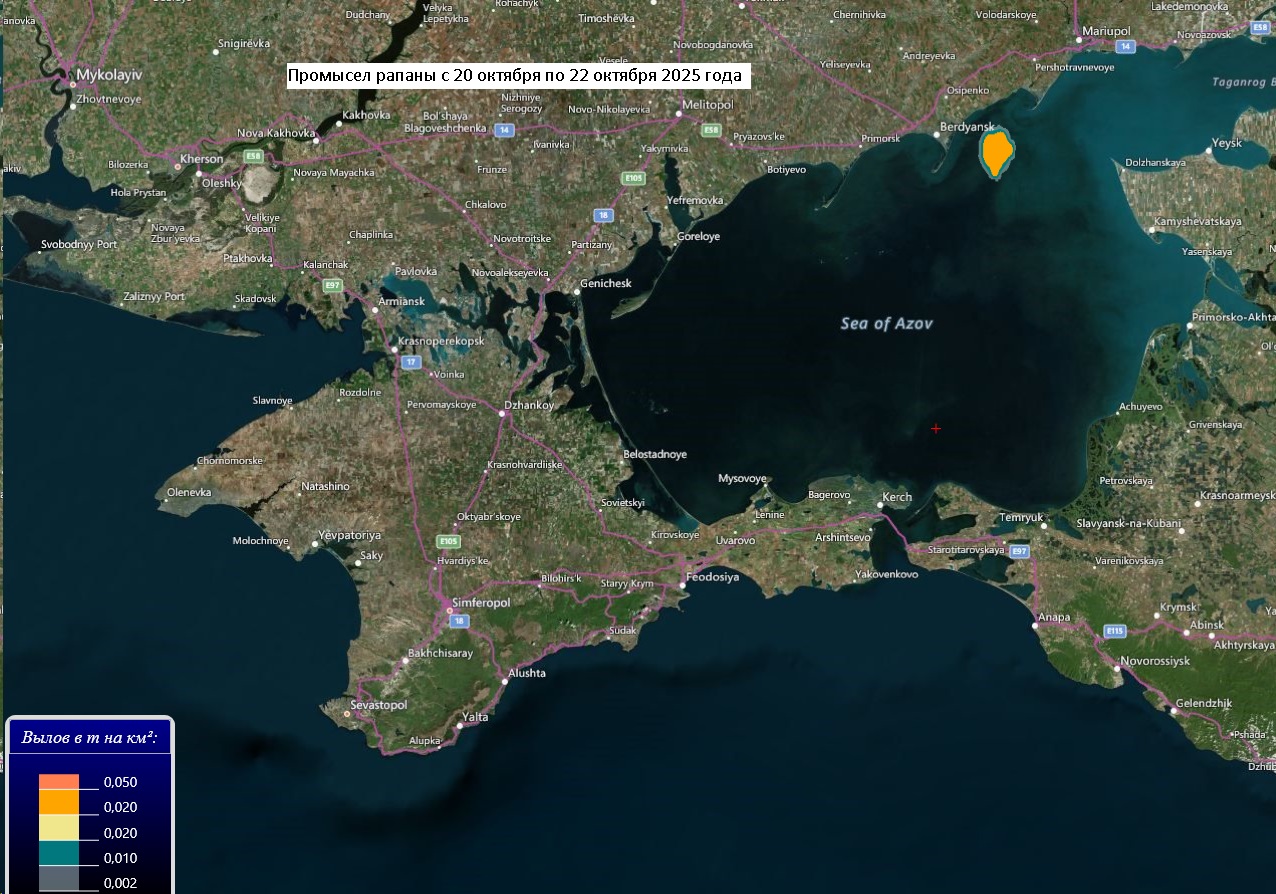The image size is (1276, 894).
Task: Click the E105 road shield near Yakymivka
Action: pyautogui.click(x=633, y=178)
